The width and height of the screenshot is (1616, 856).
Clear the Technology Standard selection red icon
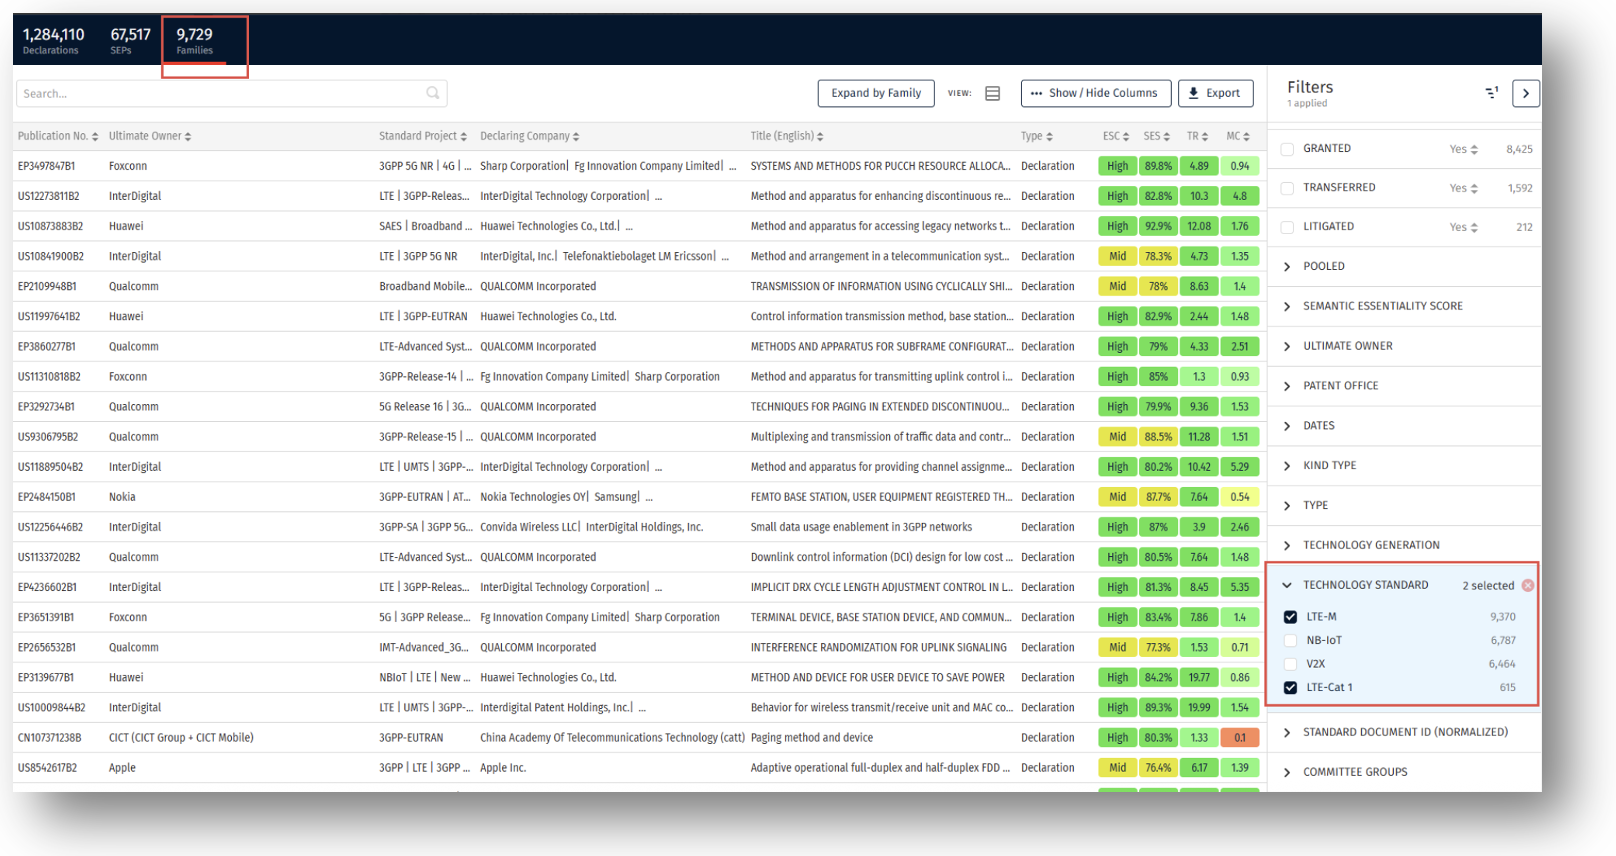1527,585
